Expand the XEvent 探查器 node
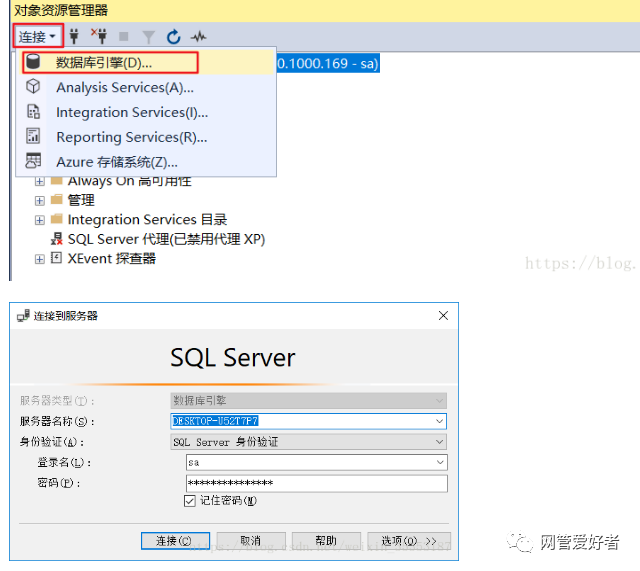The image size is (640, 571). pyautogui.click(x=40, y=259)
